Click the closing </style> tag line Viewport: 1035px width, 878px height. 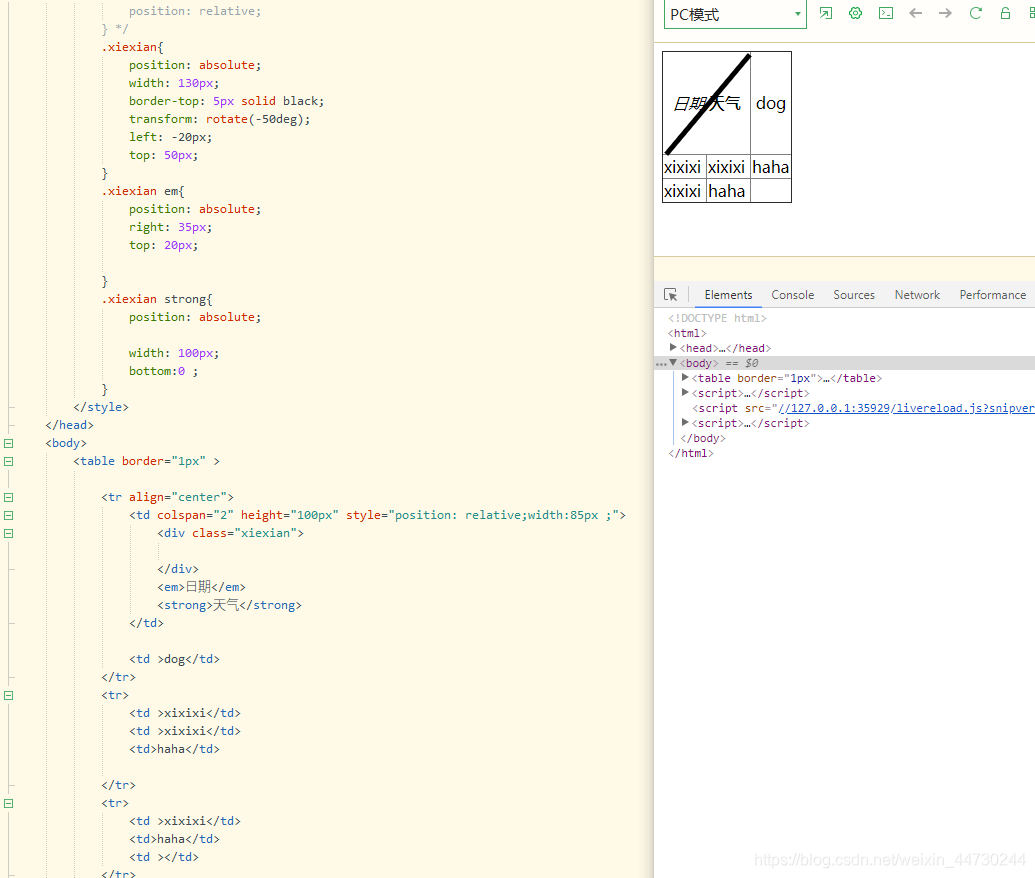coord(101,407)
